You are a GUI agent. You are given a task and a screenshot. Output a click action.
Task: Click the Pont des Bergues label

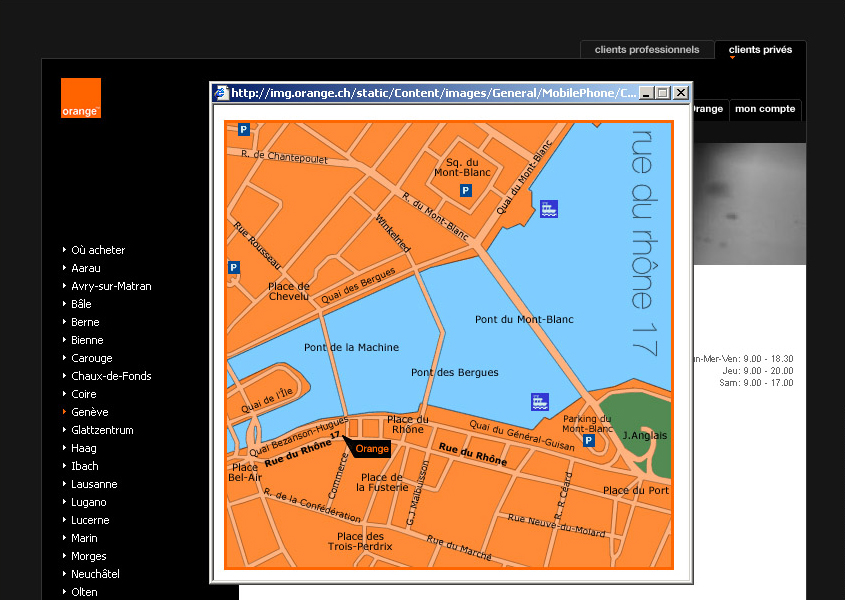click(454, 373)
